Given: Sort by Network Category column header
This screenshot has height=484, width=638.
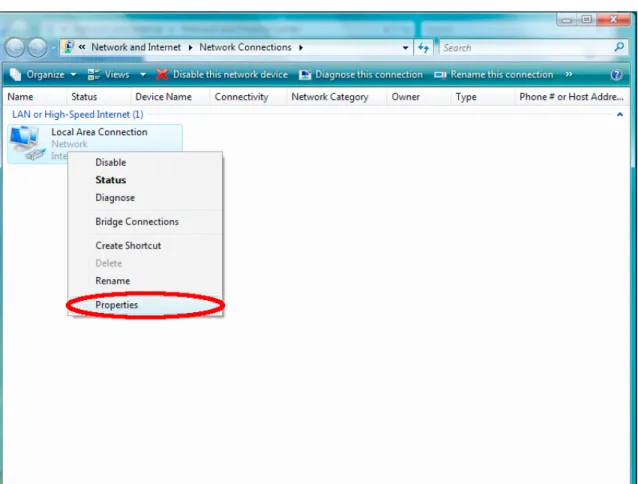Looking at the screenshot, I should tap(336, 97).
